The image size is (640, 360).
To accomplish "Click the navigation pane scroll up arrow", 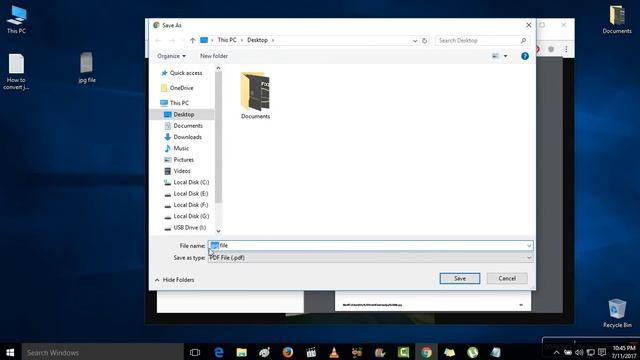I will coord(218,68).
